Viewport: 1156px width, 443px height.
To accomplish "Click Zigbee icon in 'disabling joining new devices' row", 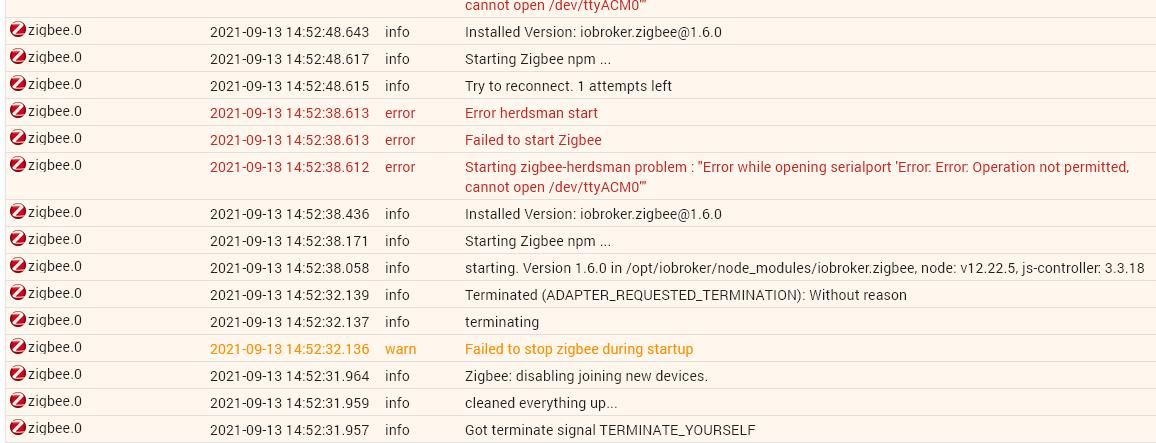I will pyautogui.click(x=18, y=375).
